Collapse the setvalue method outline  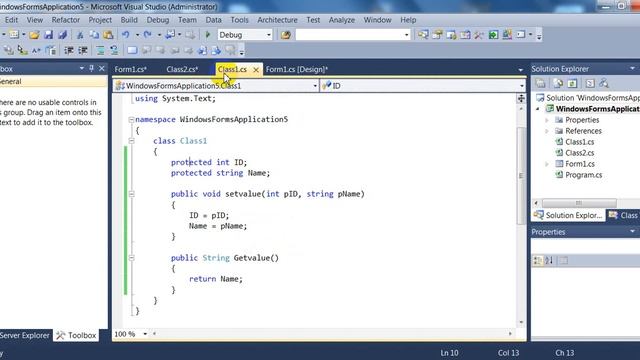tap(131, 194)
